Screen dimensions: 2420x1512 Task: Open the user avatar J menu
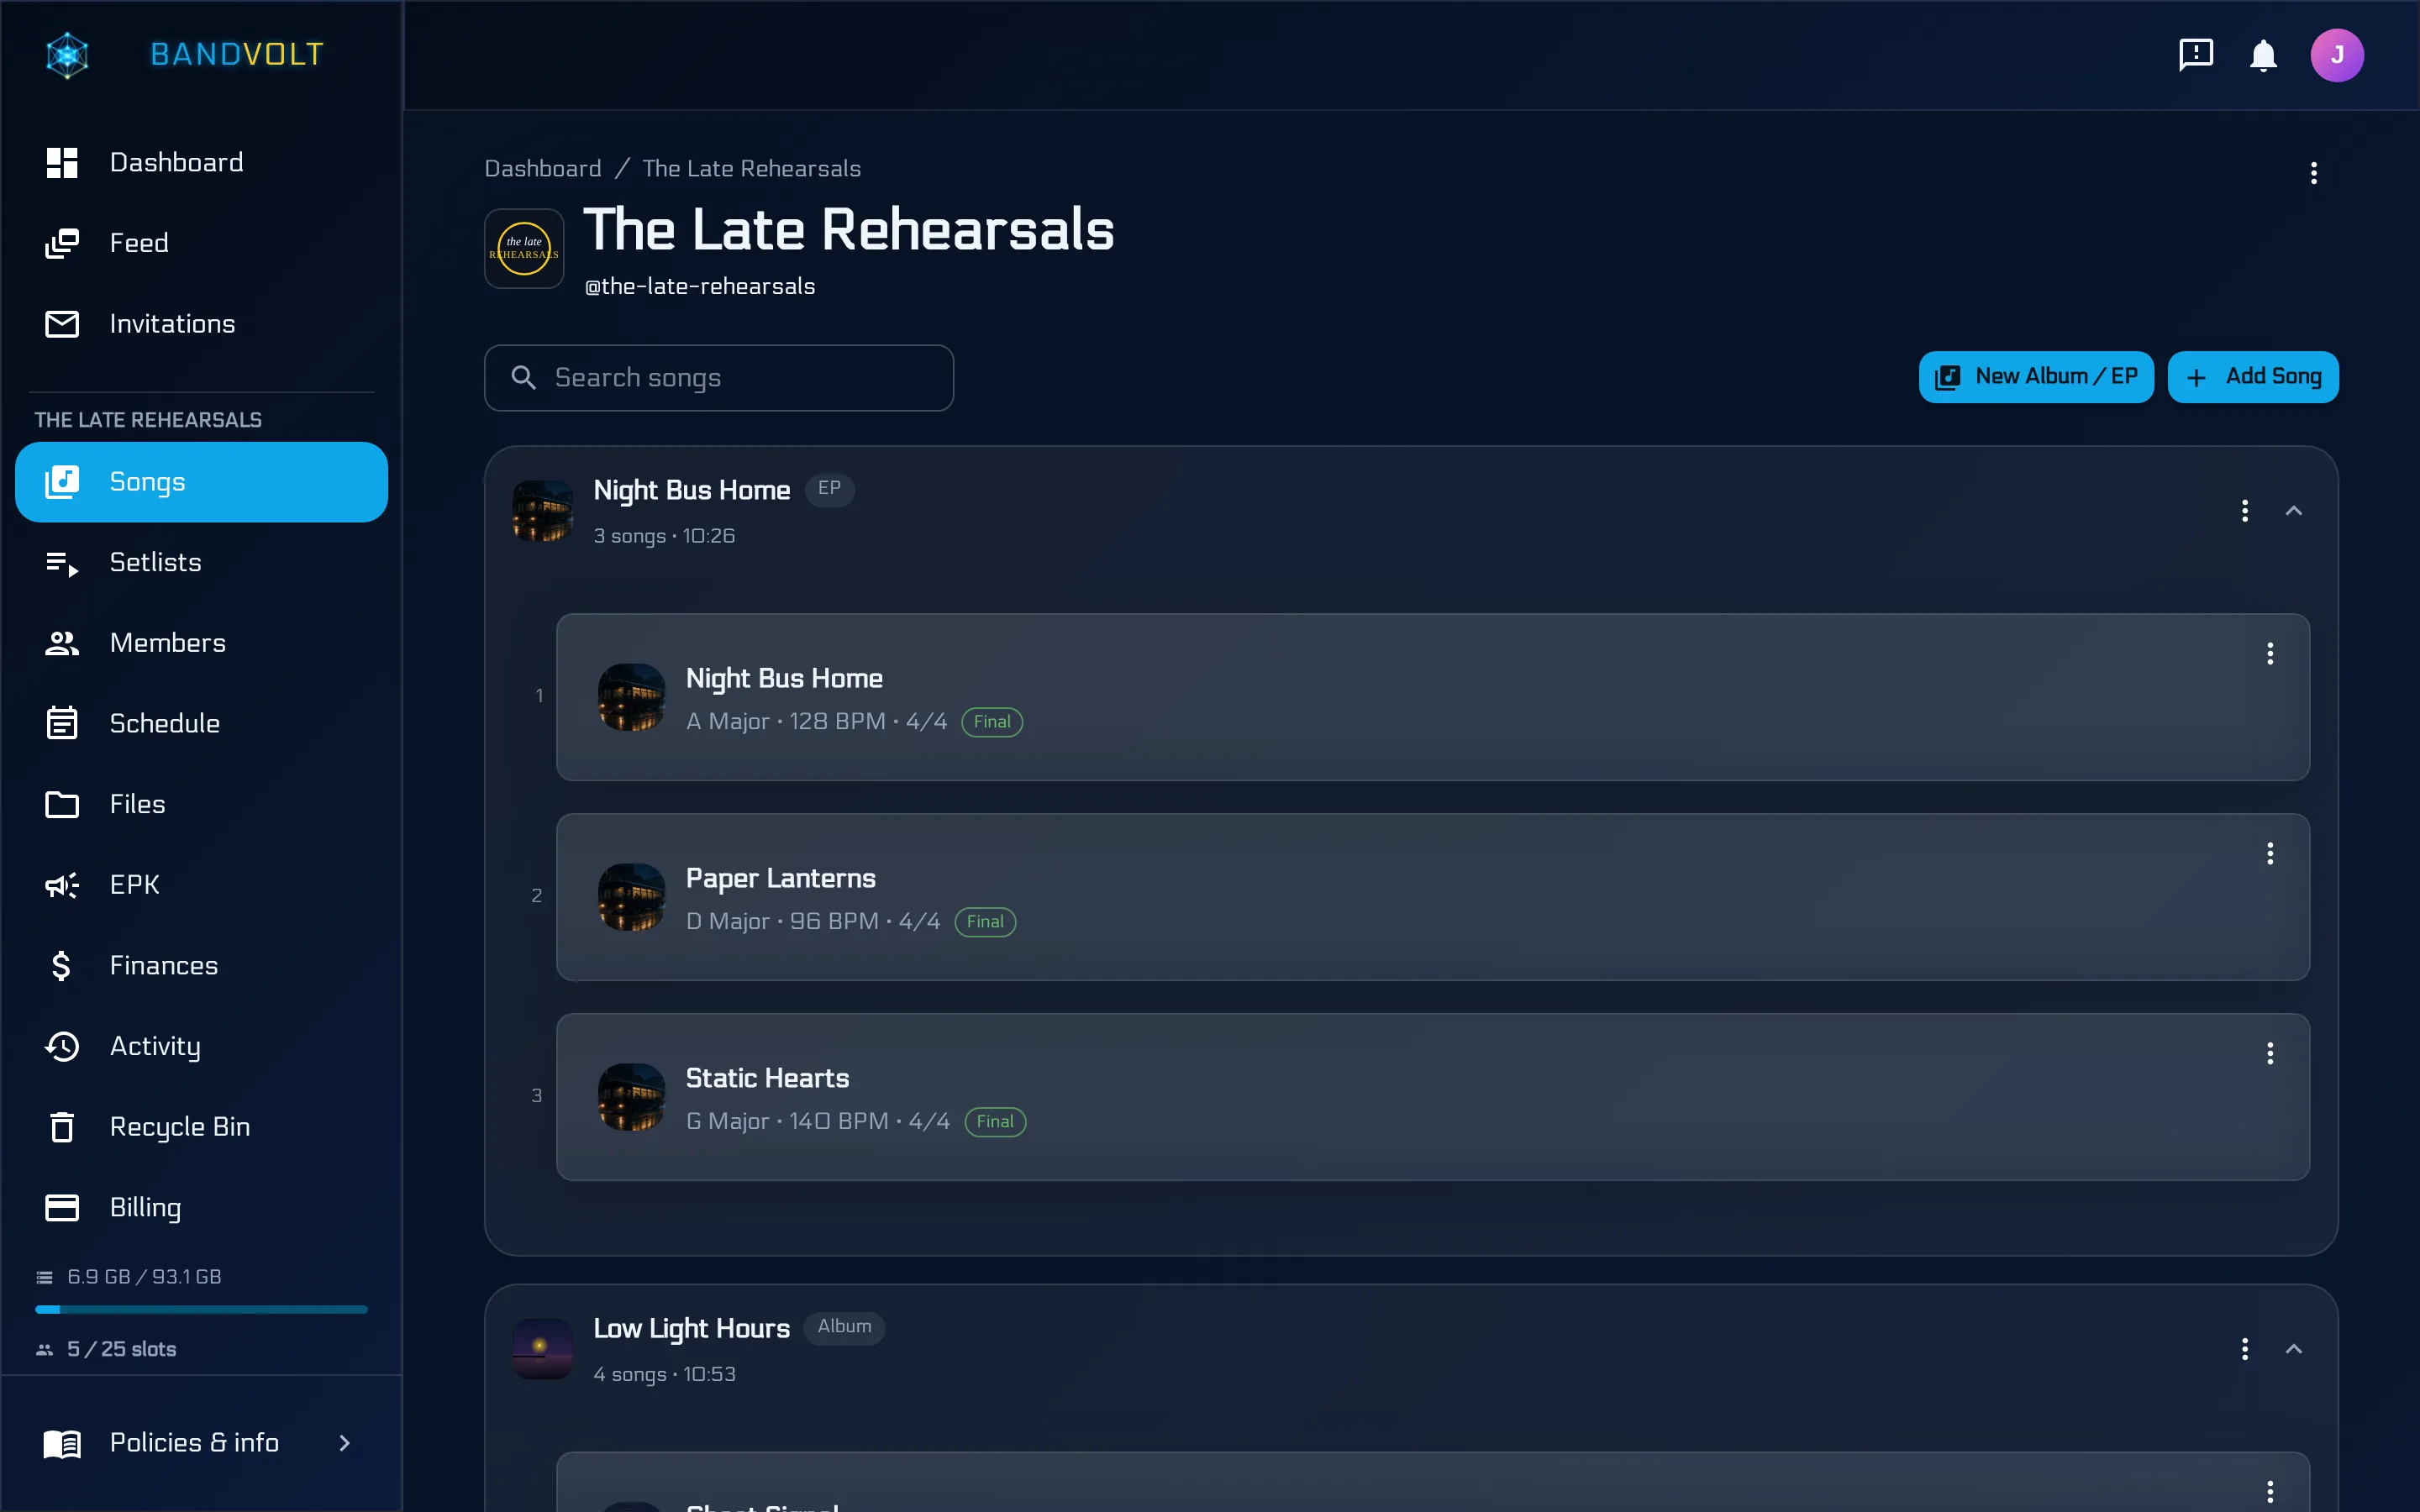click(x=2337, y=55)
